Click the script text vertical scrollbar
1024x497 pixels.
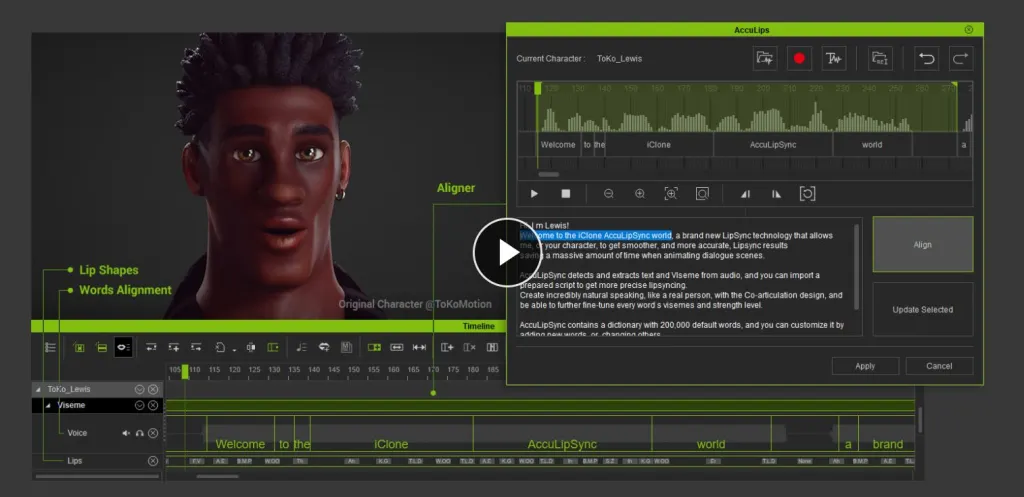click(x=856, y=268)
